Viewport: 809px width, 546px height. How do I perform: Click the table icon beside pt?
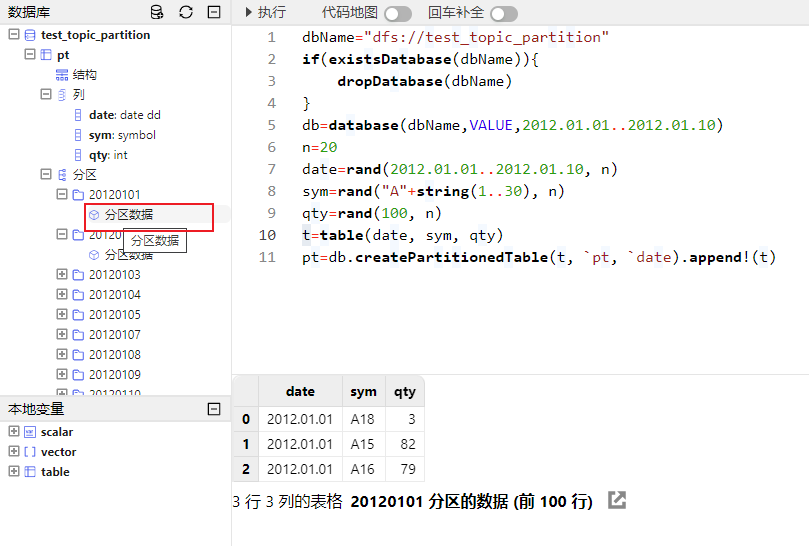(x=46, y=55)
